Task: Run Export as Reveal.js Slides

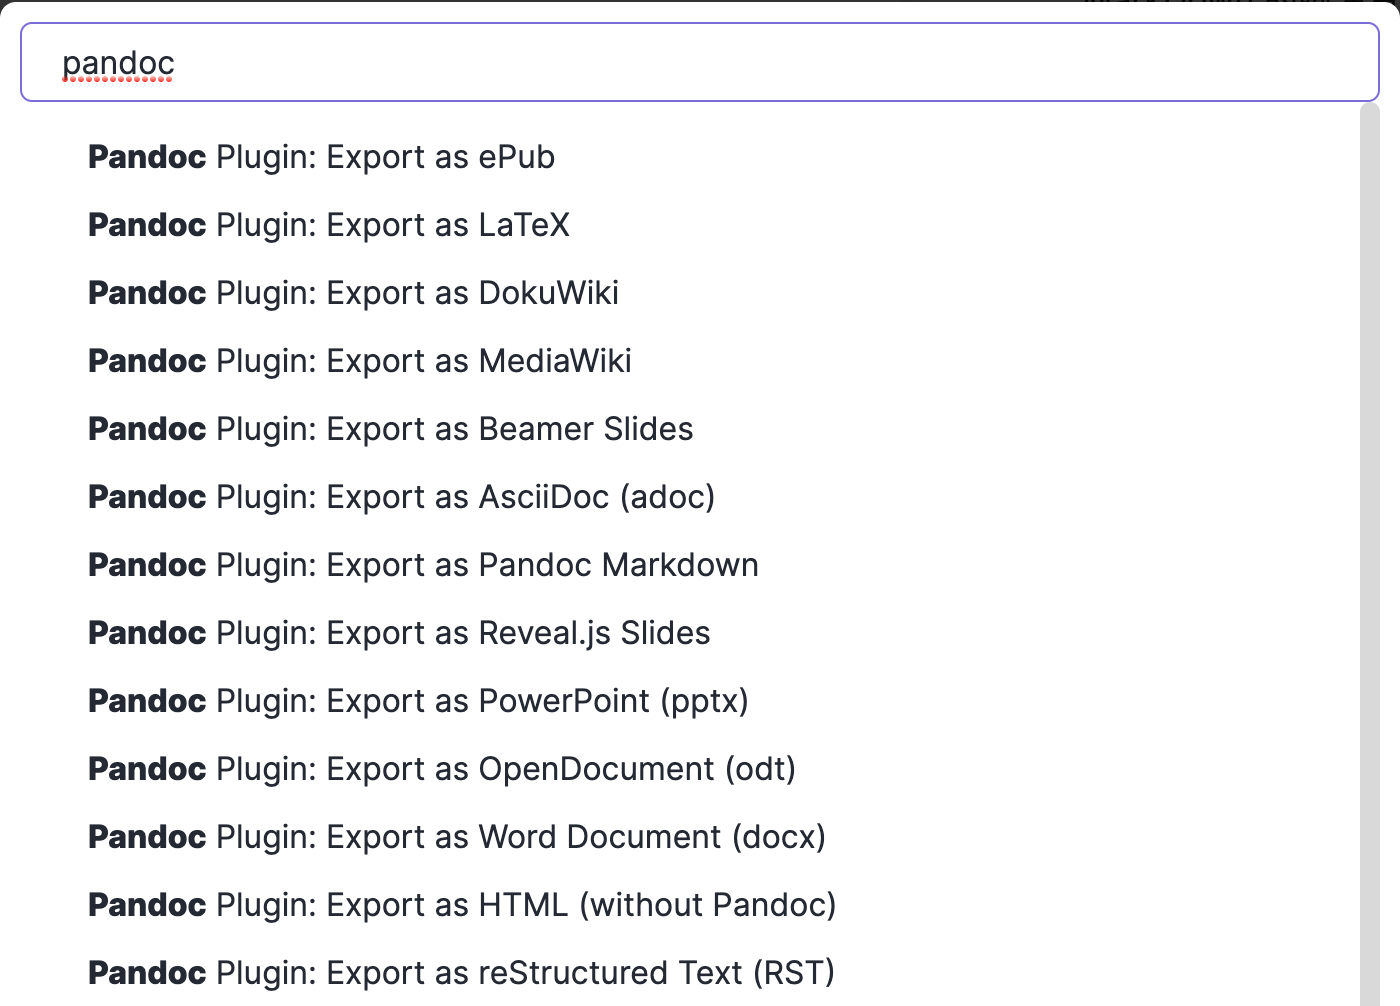Action: tap(399, 633)
